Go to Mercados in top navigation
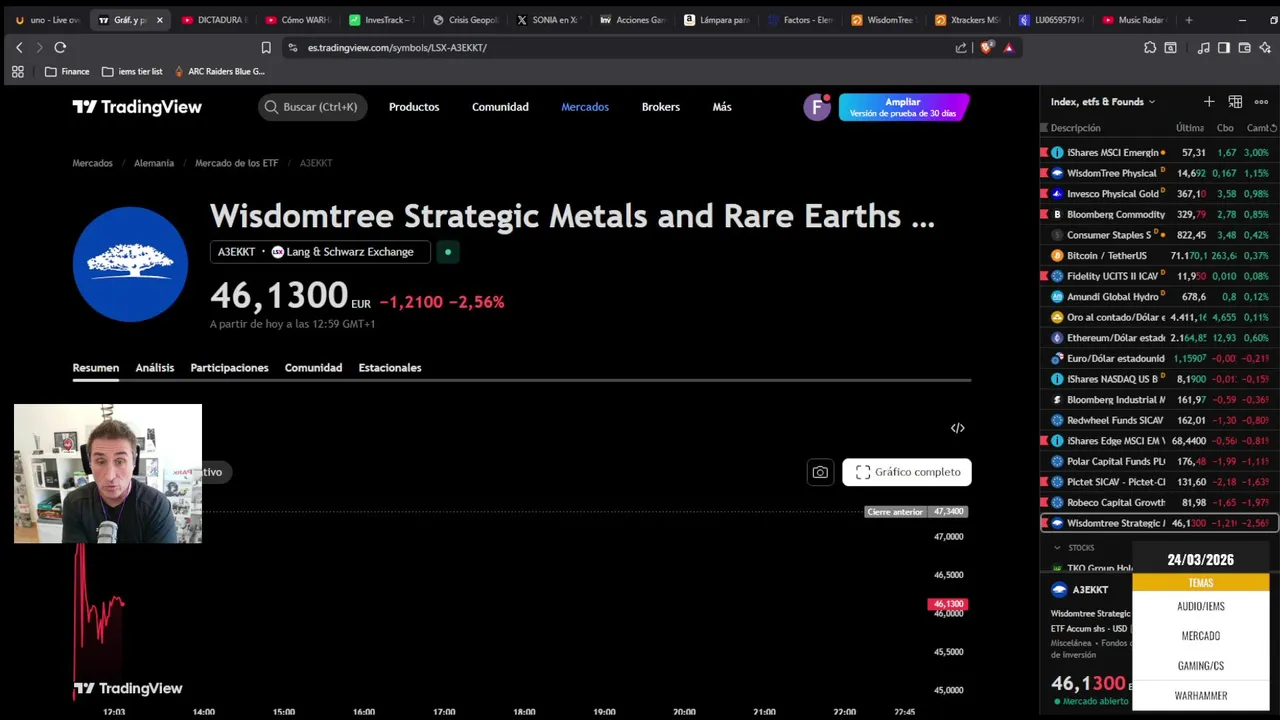The image size is (1280, 720). 585,107
